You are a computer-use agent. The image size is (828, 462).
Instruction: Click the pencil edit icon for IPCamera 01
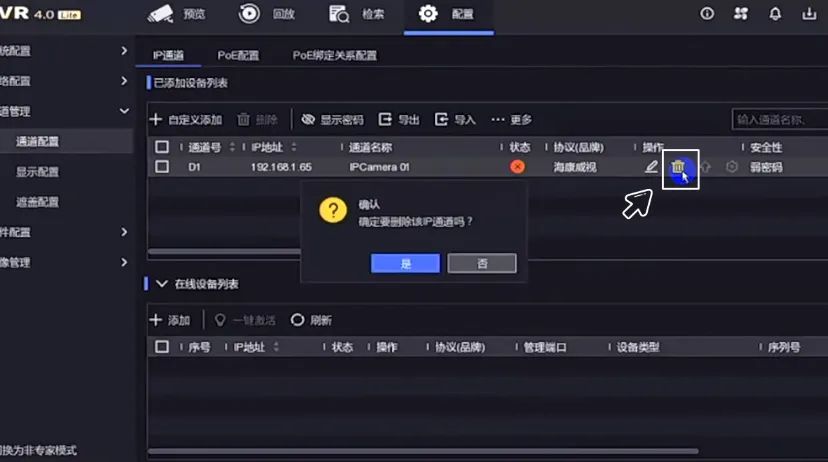point(651,167)
